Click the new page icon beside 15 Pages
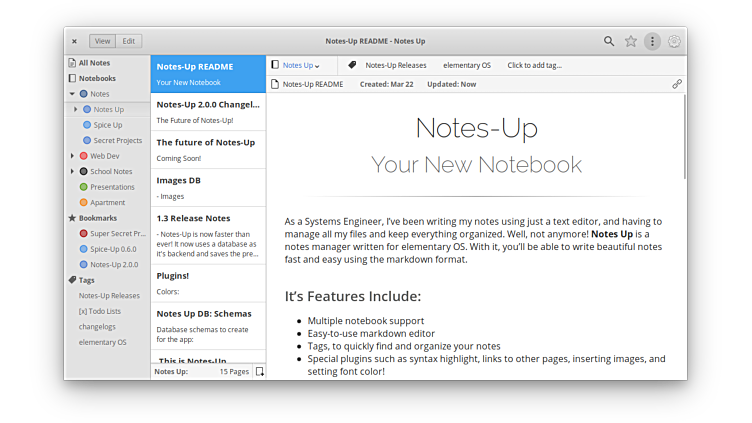The width and height of the screenshot is (752, 423). (x=259, y=371)
